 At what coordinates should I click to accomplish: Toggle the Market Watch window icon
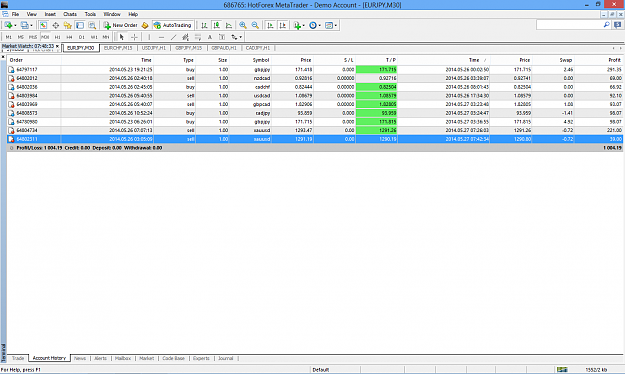[43, 25]
